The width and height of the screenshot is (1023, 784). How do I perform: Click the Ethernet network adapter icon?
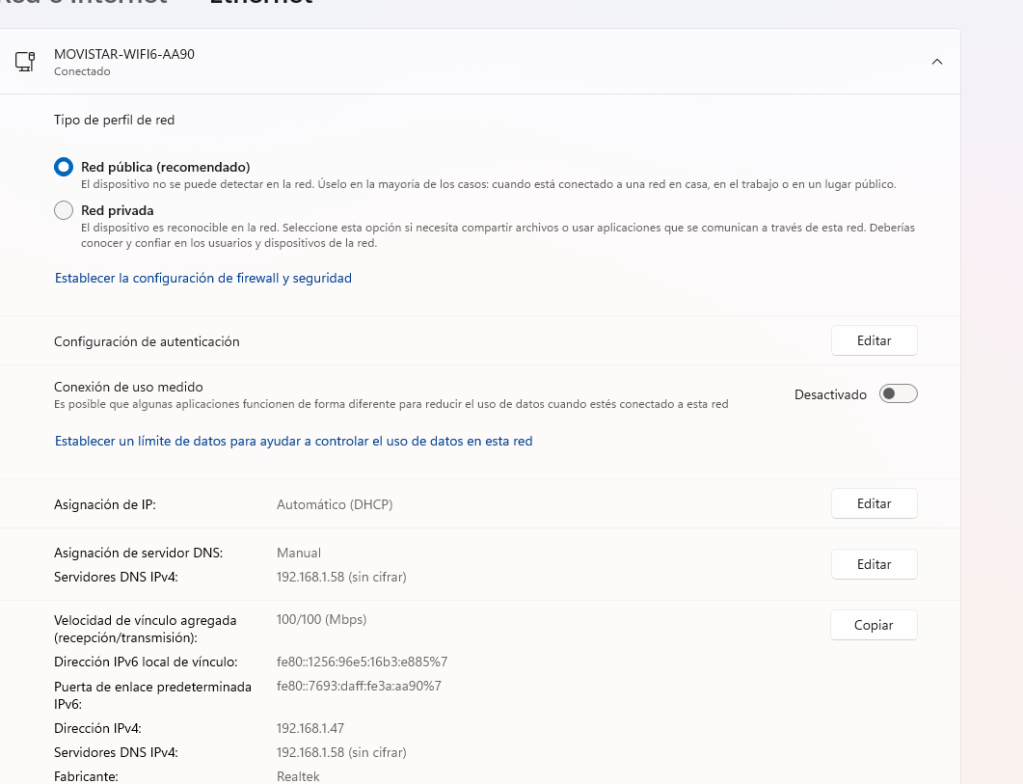coord(23,62)
